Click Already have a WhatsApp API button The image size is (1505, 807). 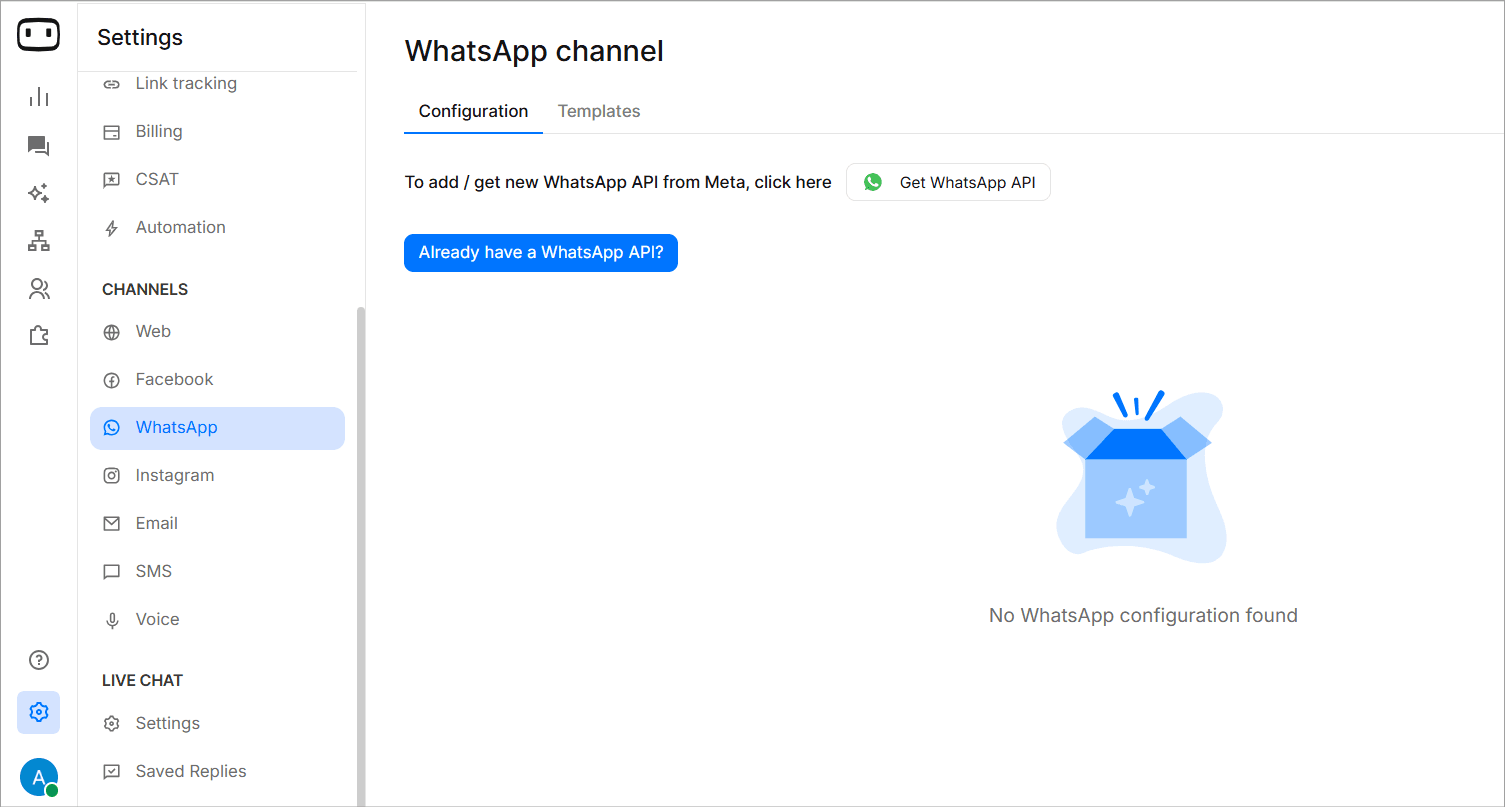point(541,253)
